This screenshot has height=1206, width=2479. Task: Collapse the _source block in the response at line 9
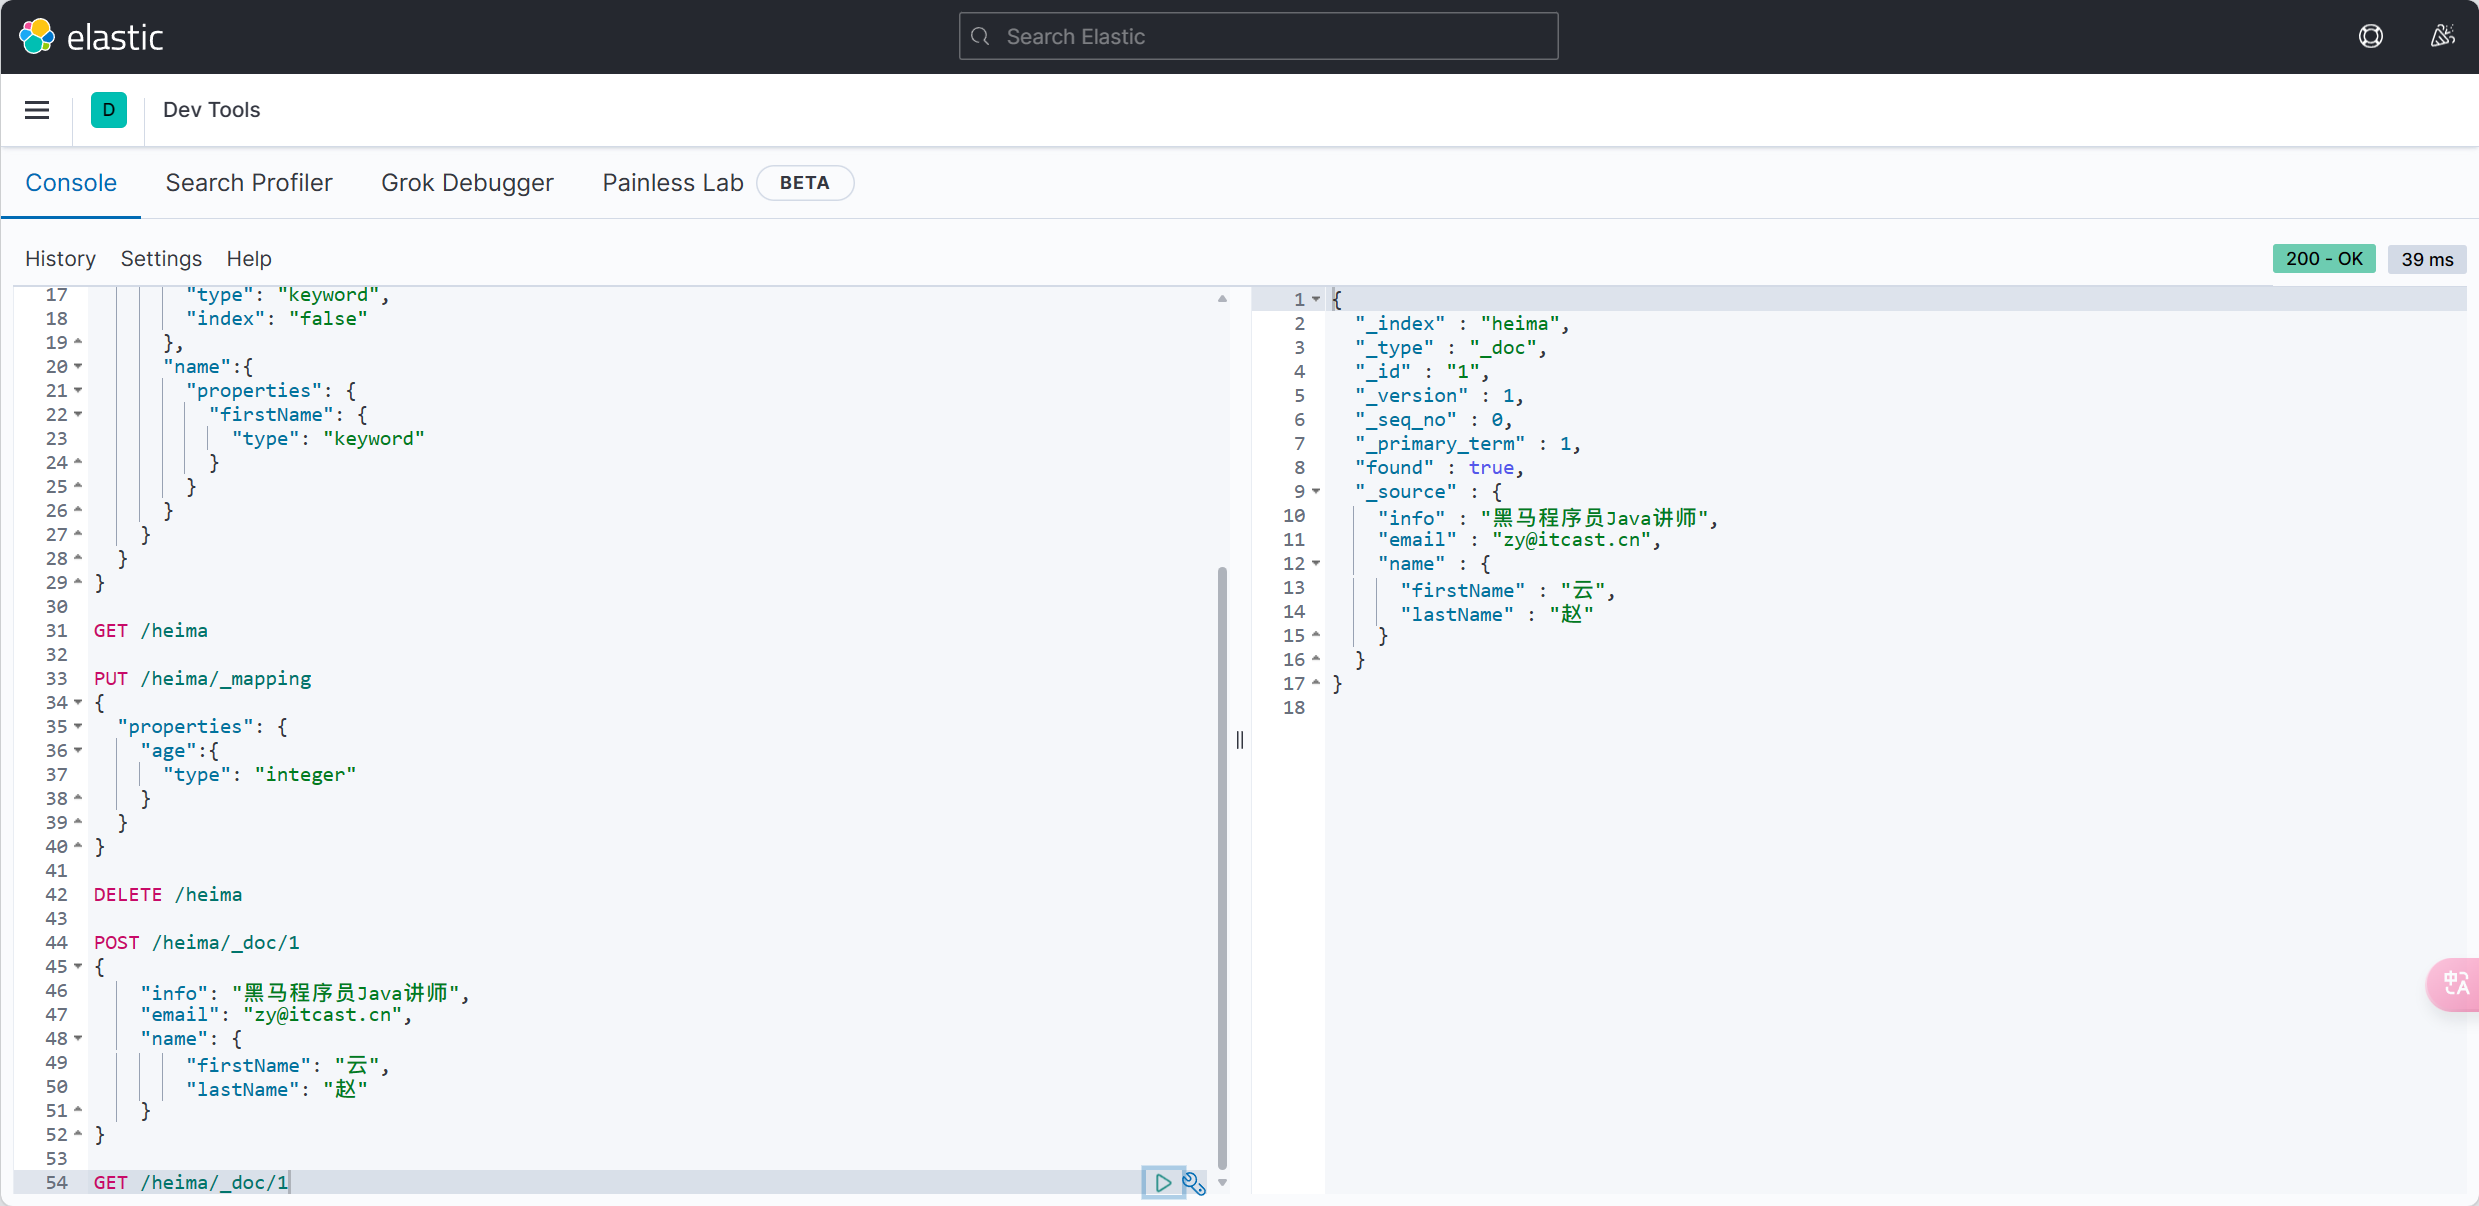1316,491
